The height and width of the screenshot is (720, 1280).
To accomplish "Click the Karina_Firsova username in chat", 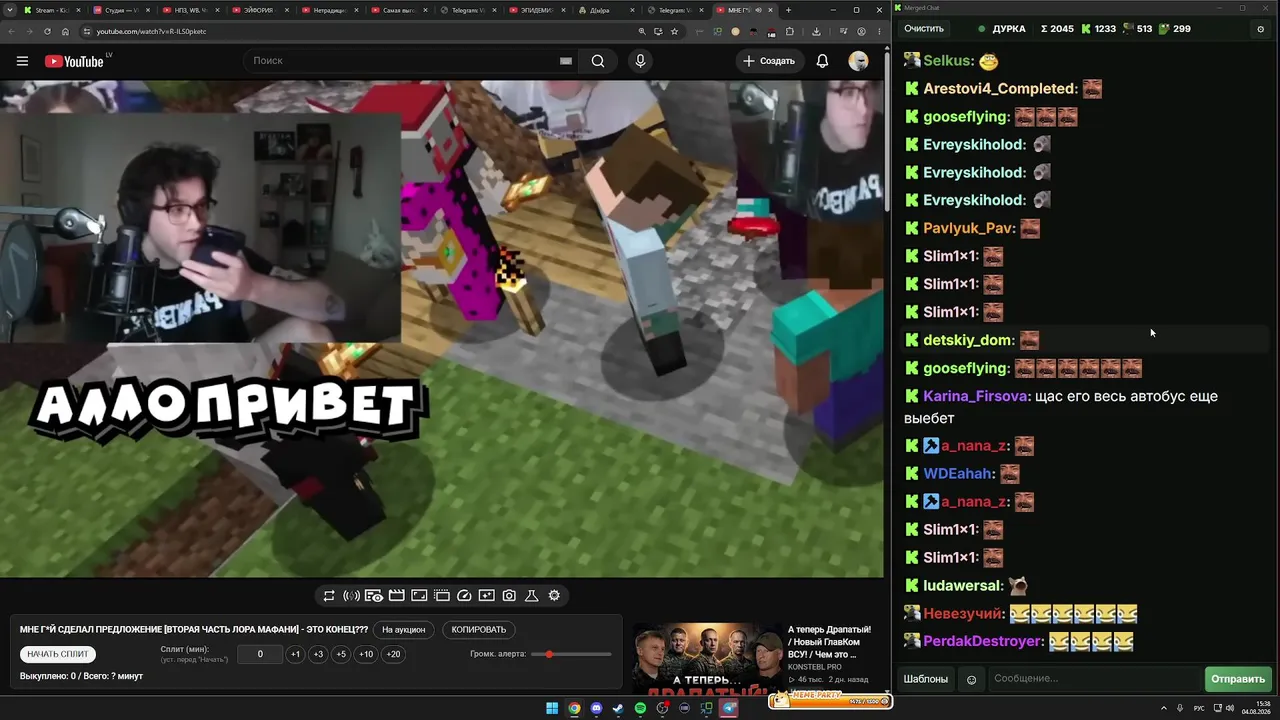I will click(975, 396).
